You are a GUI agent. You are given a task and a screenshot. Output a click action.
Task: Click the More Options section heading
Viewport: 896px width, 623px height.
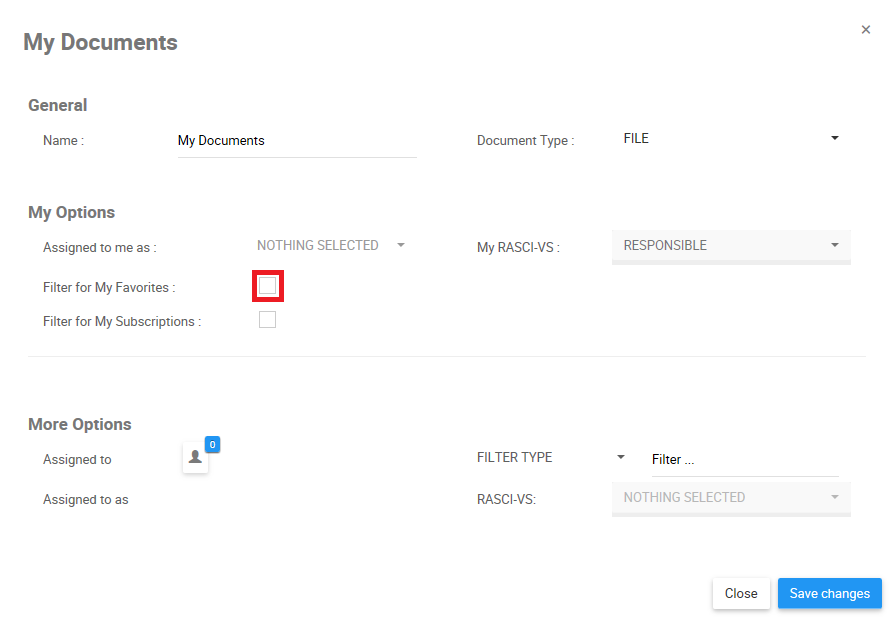click(80, 424)
